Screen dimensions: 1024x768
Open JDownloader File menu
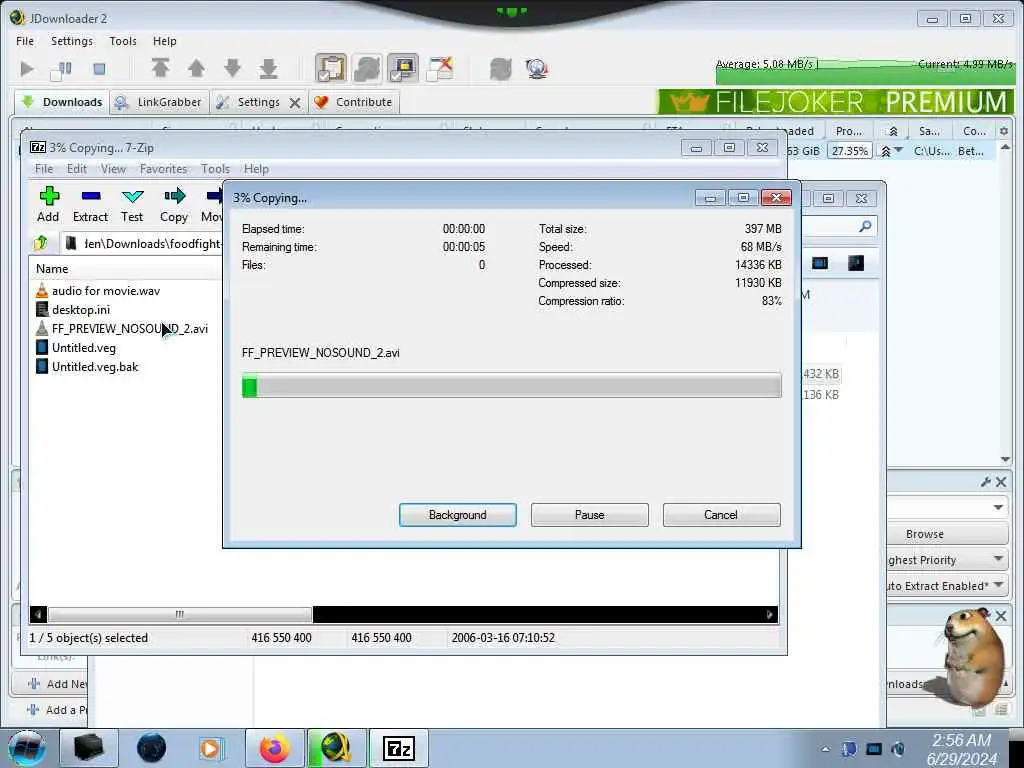25,40
